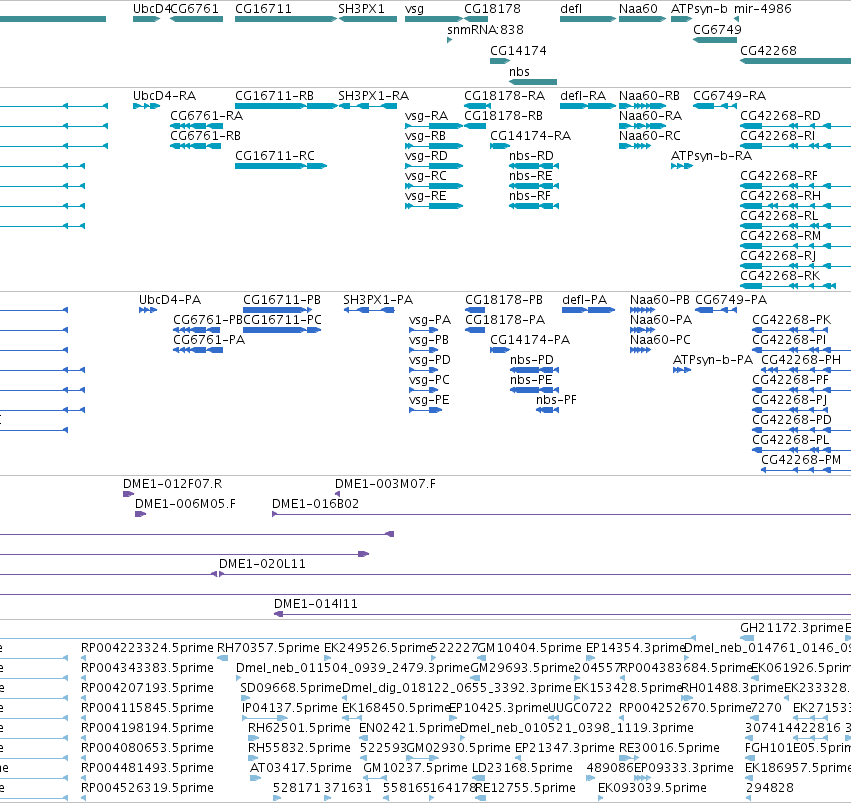Click the Naa60-PA protein label

(x=661, y=320)
